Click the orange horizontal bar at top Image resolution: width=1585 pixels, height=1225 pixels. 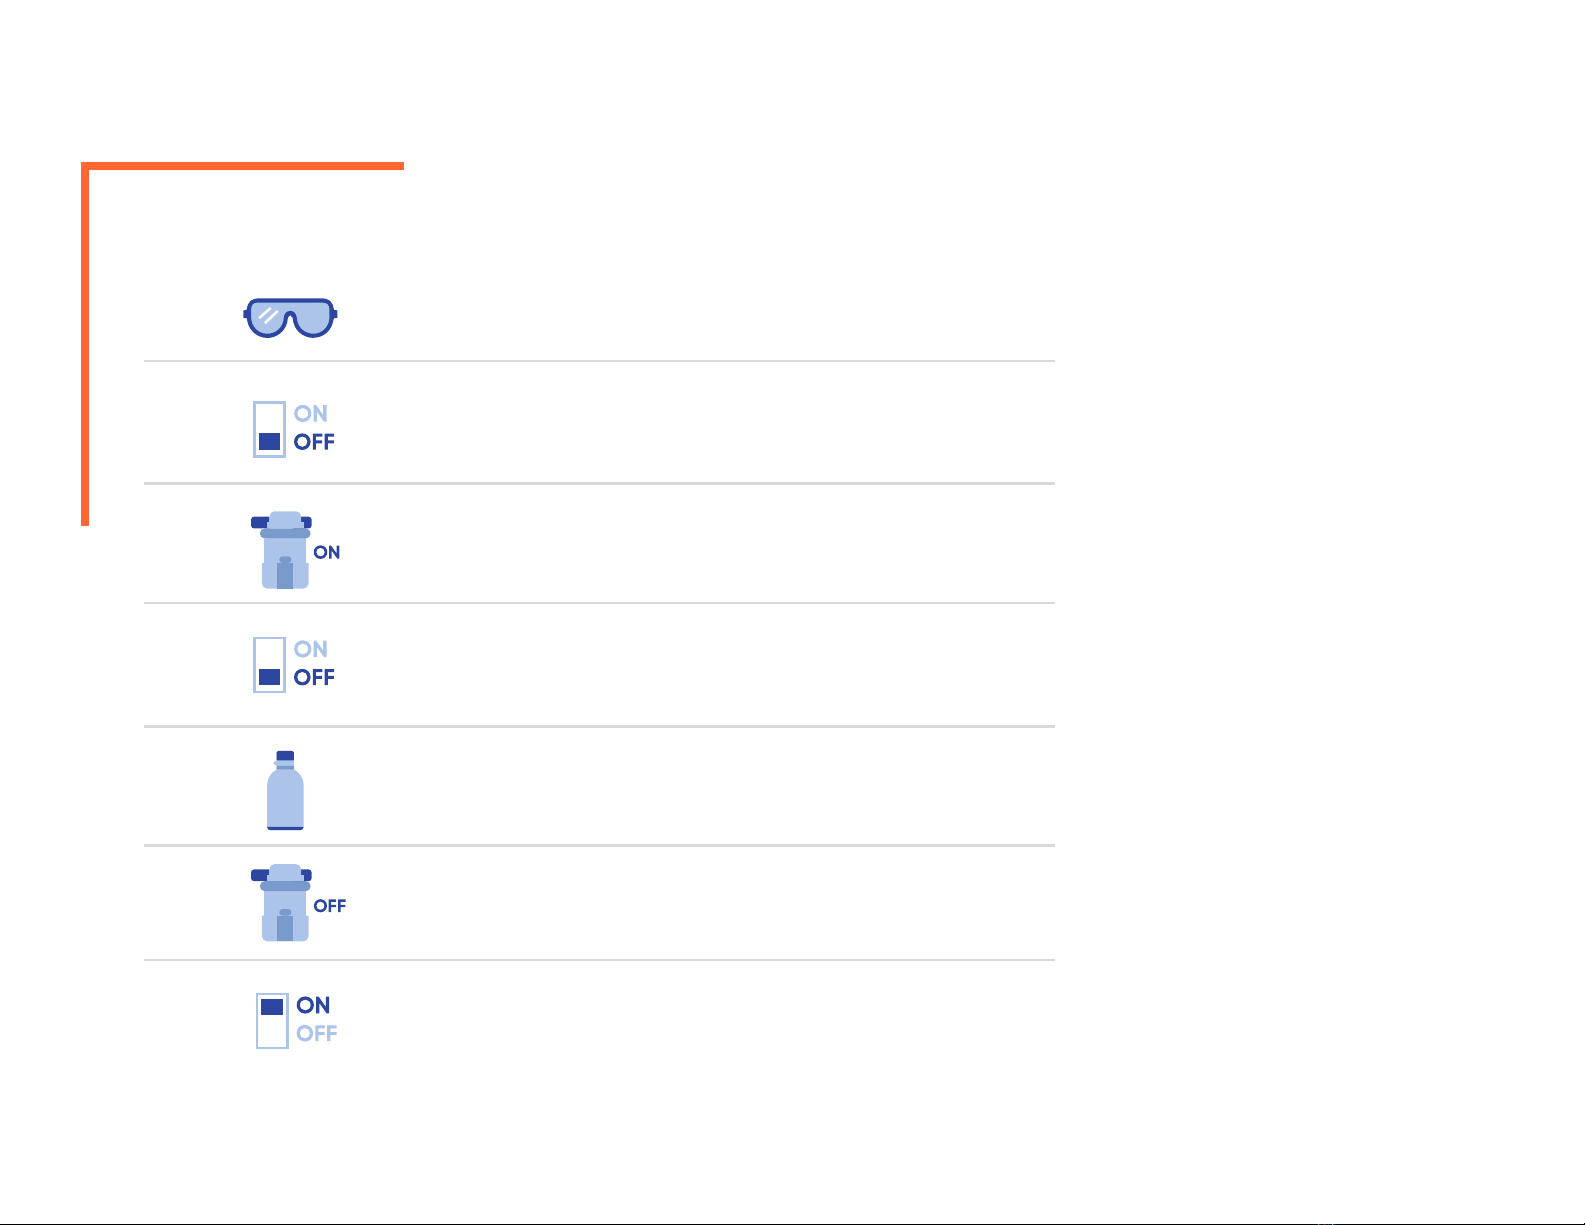pyautogui.click(x=242, y=165)
